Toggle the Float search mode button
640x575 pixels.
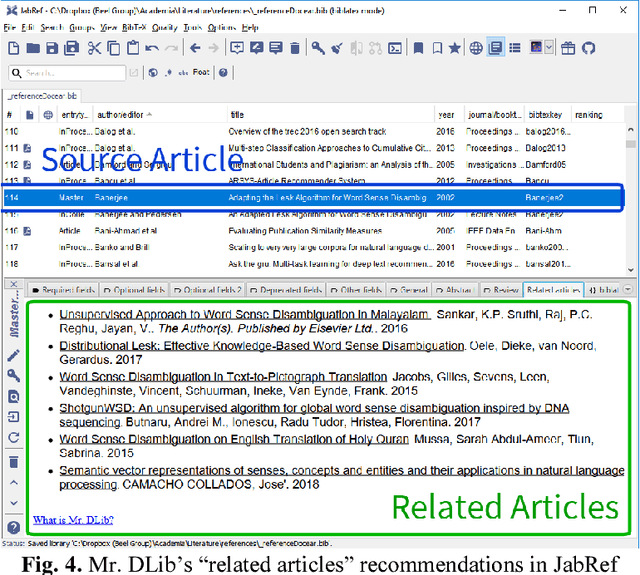tap(201, 72)
